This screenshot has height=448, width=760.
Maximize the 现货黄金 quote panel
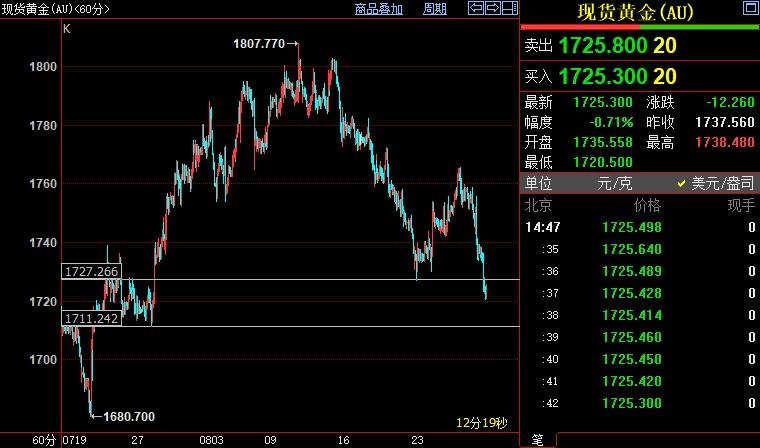[748, 8]
